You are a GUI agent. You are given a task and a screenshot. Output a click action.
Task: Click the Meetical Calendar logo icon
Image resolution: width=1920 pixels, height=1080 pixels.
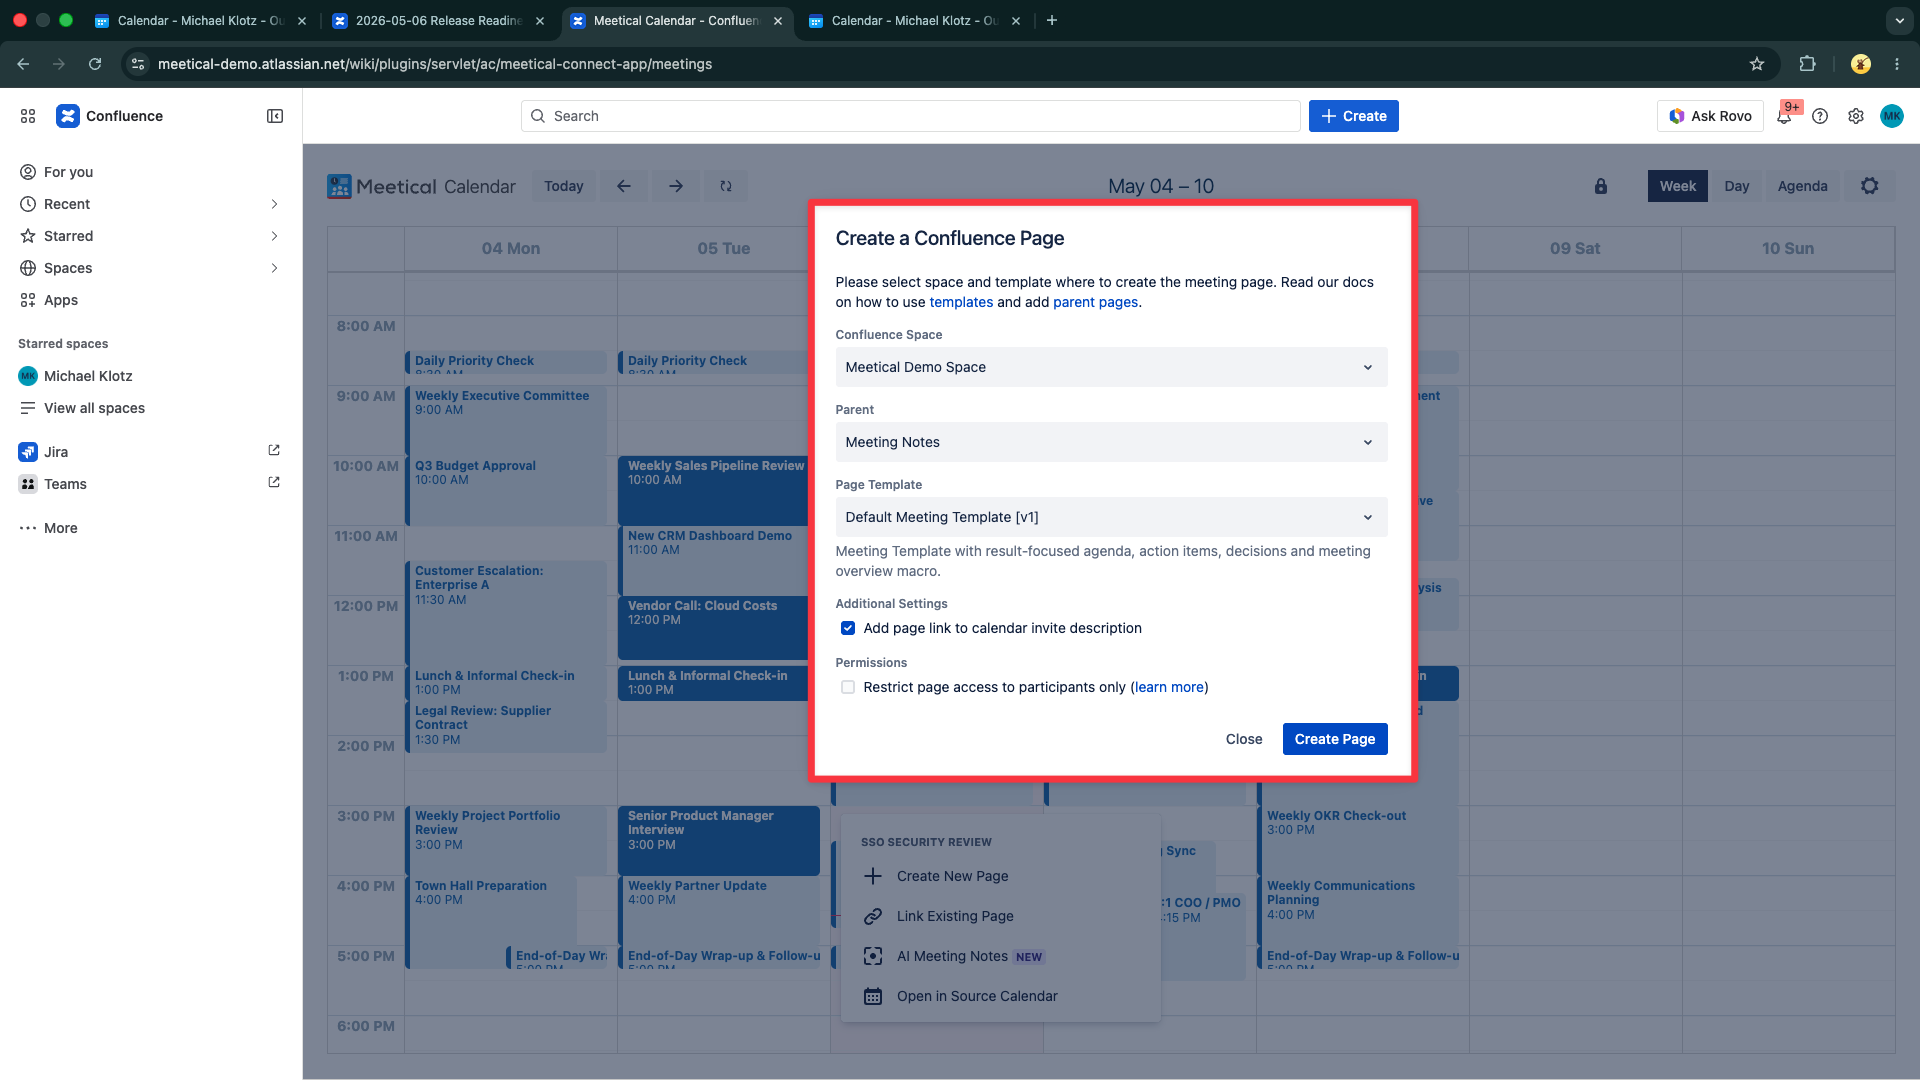339,186
